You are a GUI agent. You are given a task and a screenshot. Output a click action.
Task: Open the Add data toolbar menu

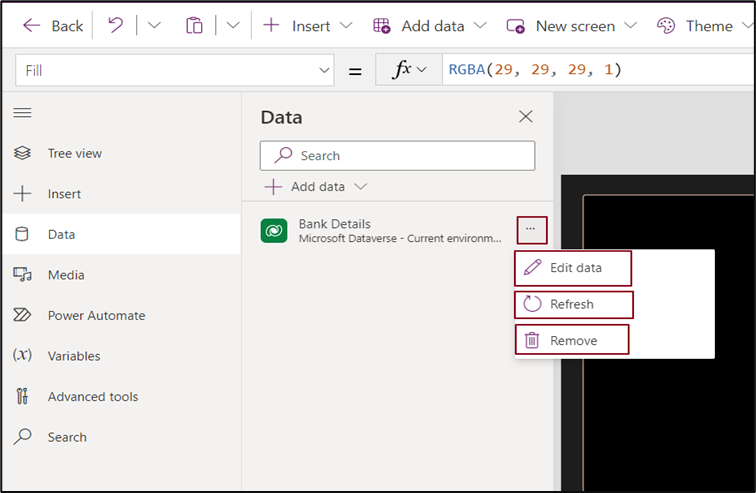coord(430,26)
